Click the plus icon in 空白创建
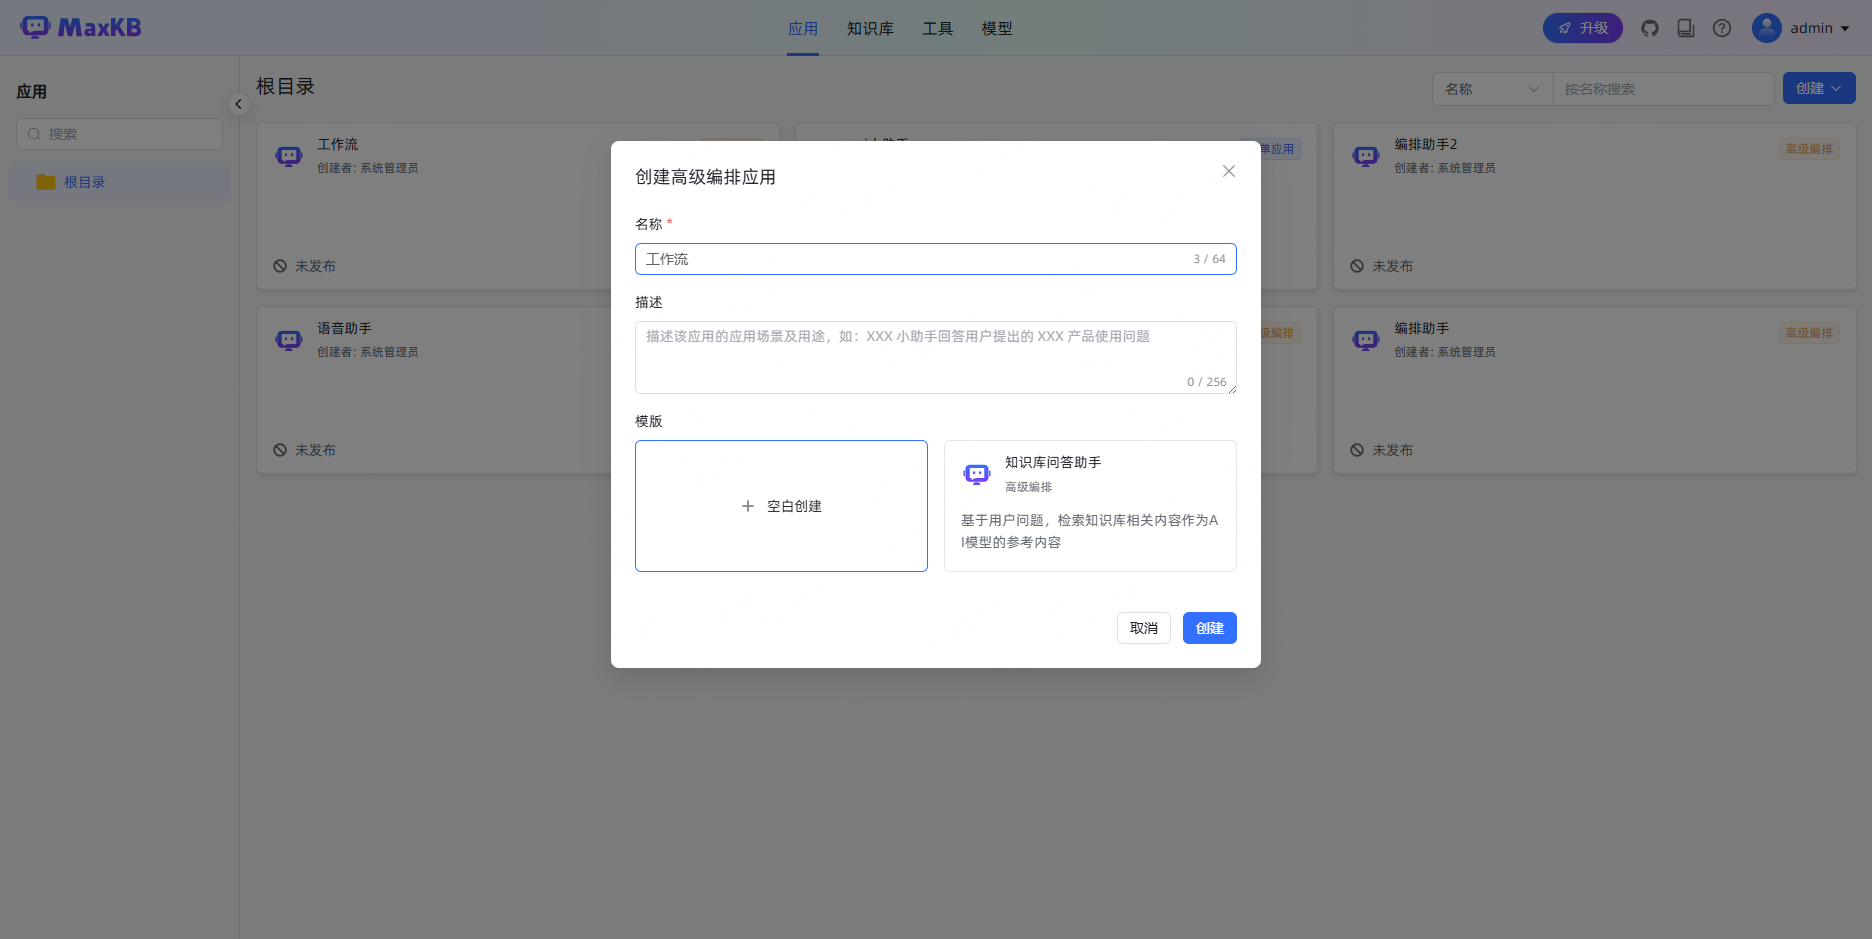The image size is (1872, 939). pyautogui.click(x=748, y=506)
